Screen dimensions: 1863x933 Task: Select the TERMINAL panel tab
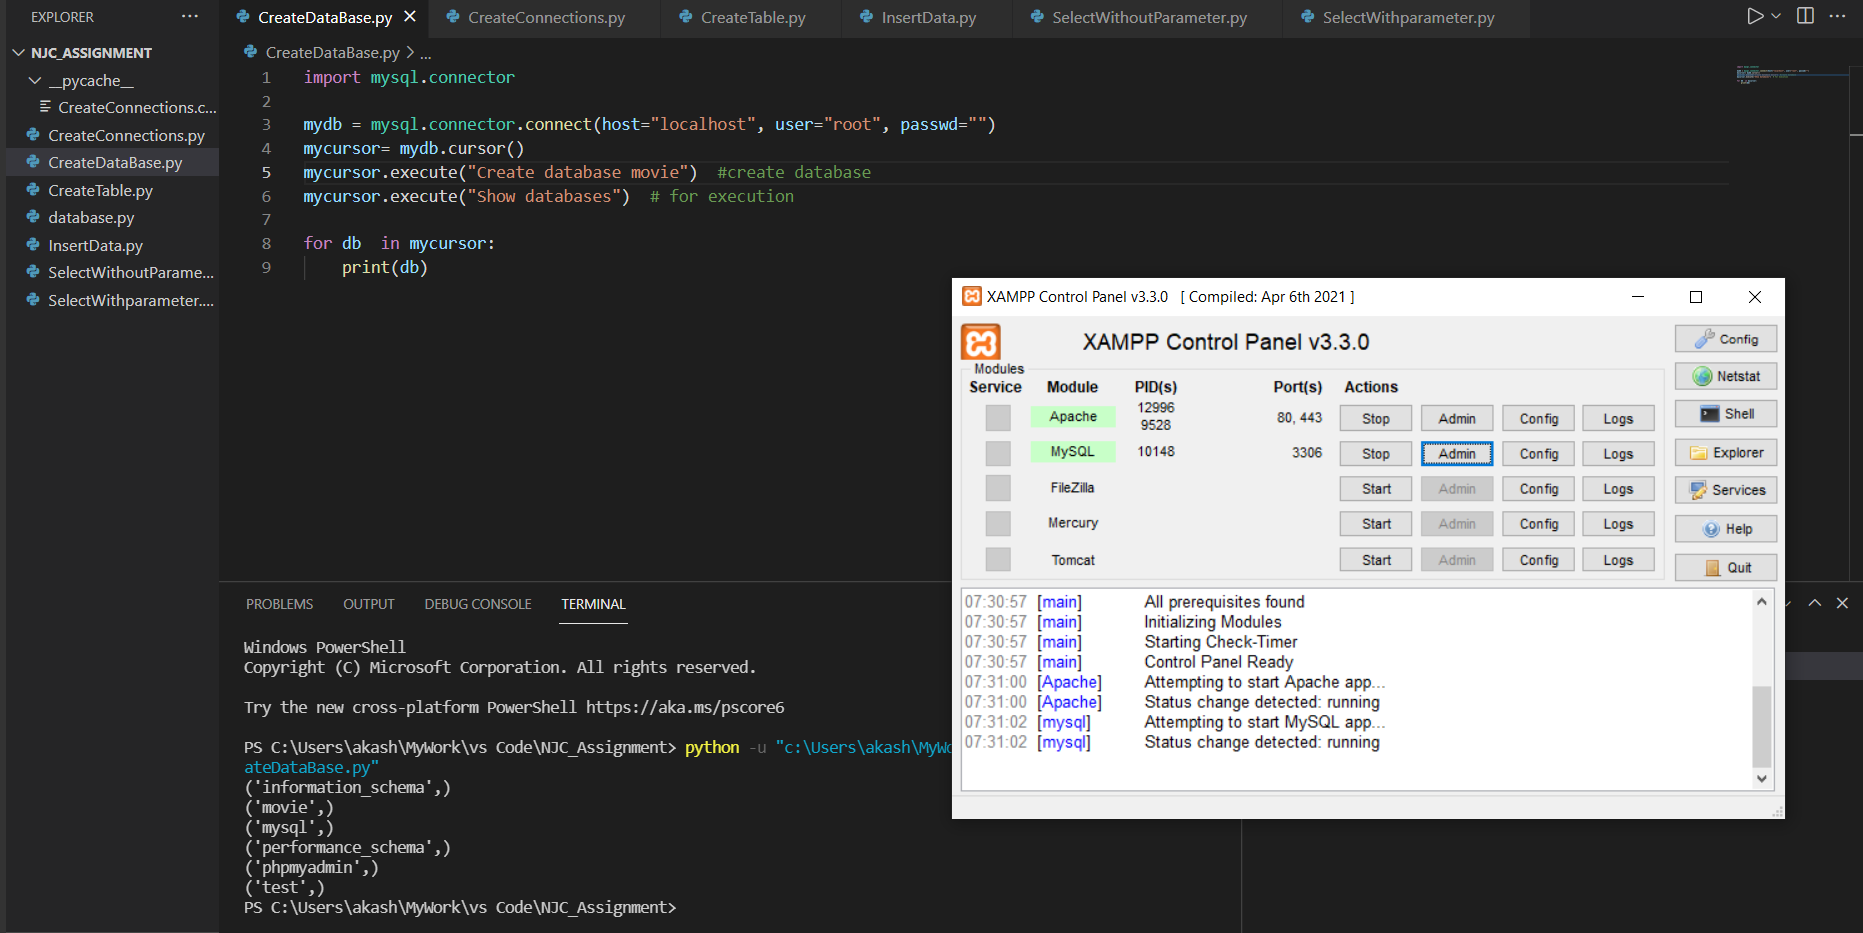point(593,604)
